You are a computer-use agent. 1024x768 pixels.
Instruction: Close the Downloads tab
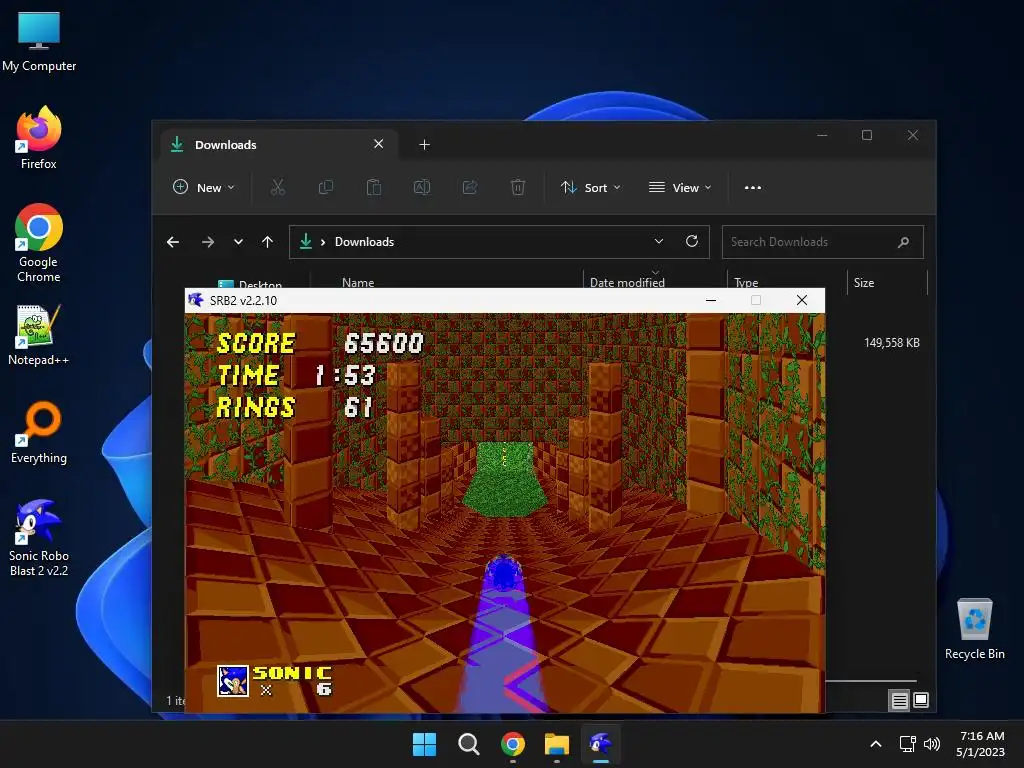378,144
